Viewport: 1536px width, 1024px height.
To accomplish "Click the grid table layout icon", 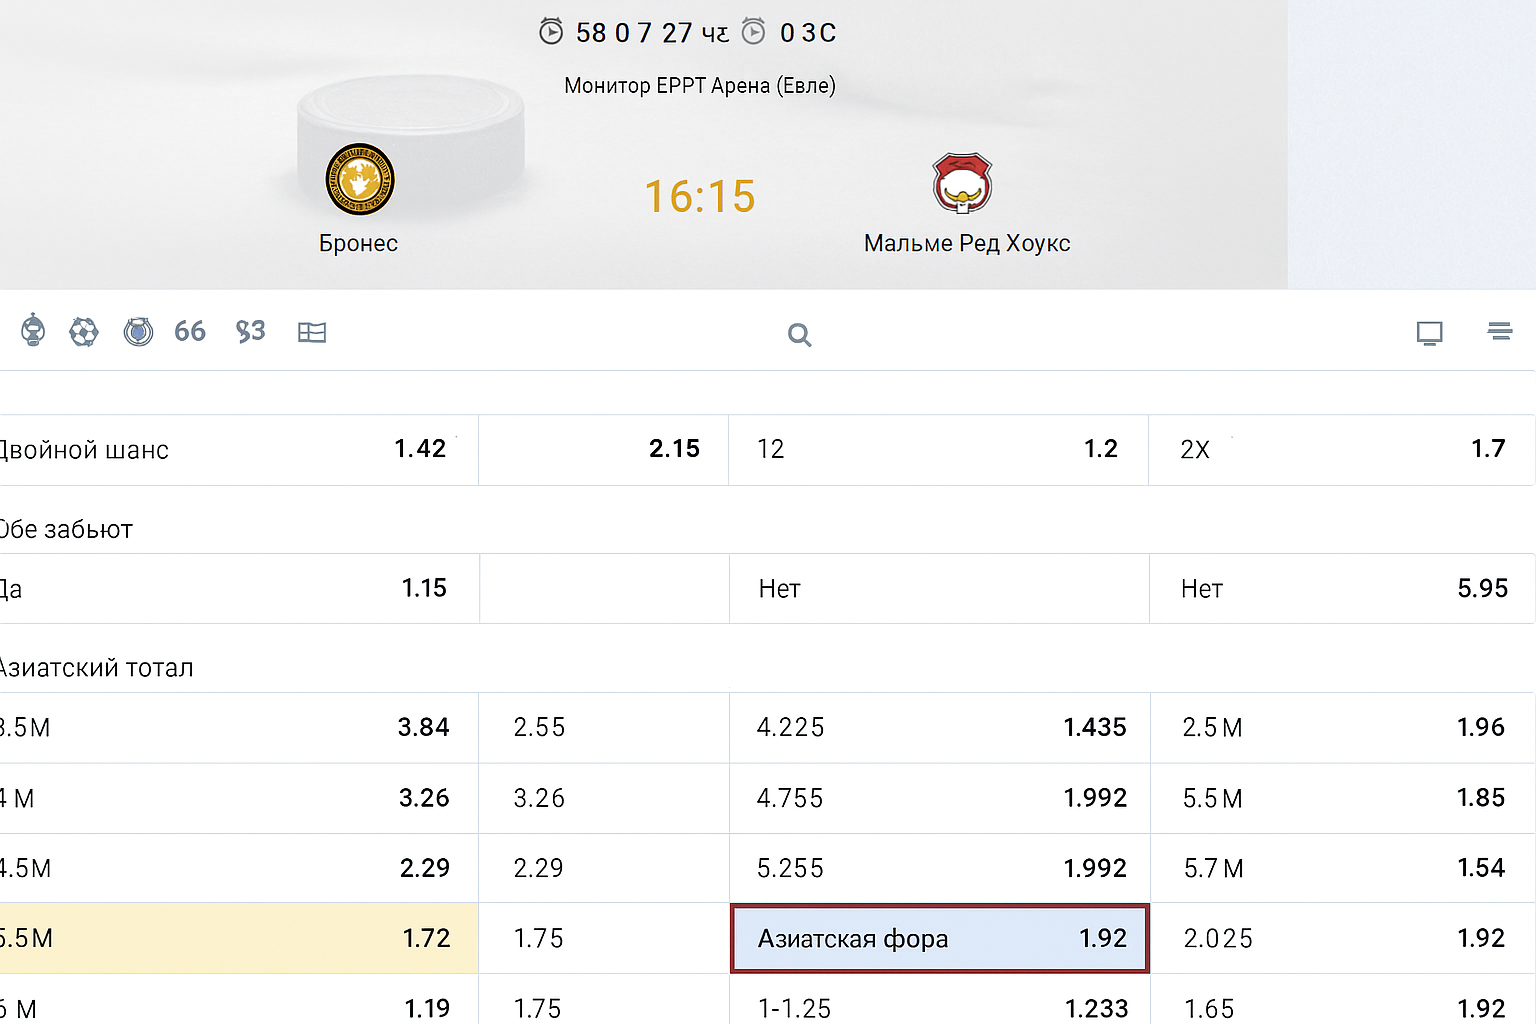I will click(x=312, y=332).
